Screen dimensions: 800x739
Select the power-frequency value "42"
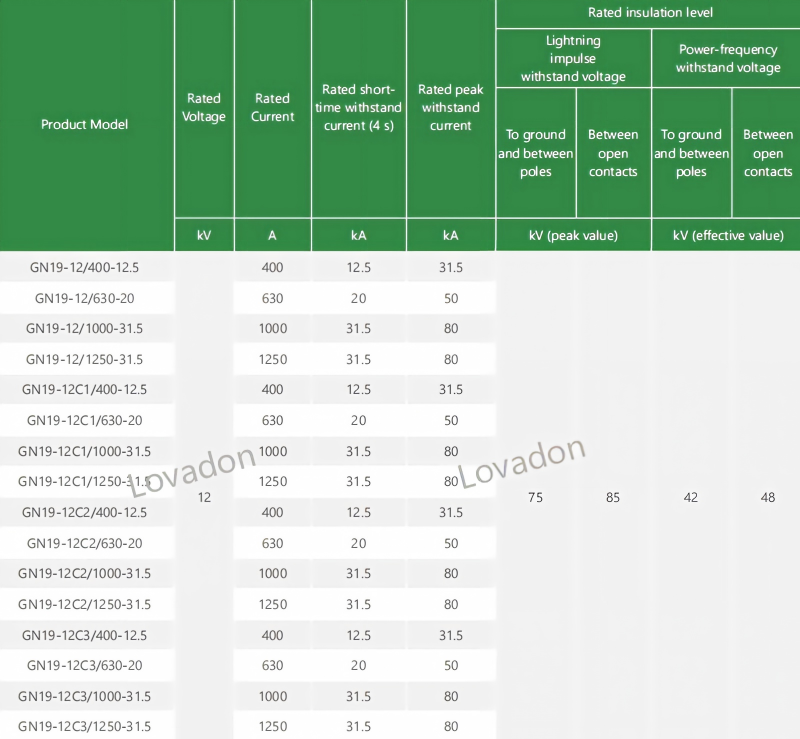(x=690, y=497)
